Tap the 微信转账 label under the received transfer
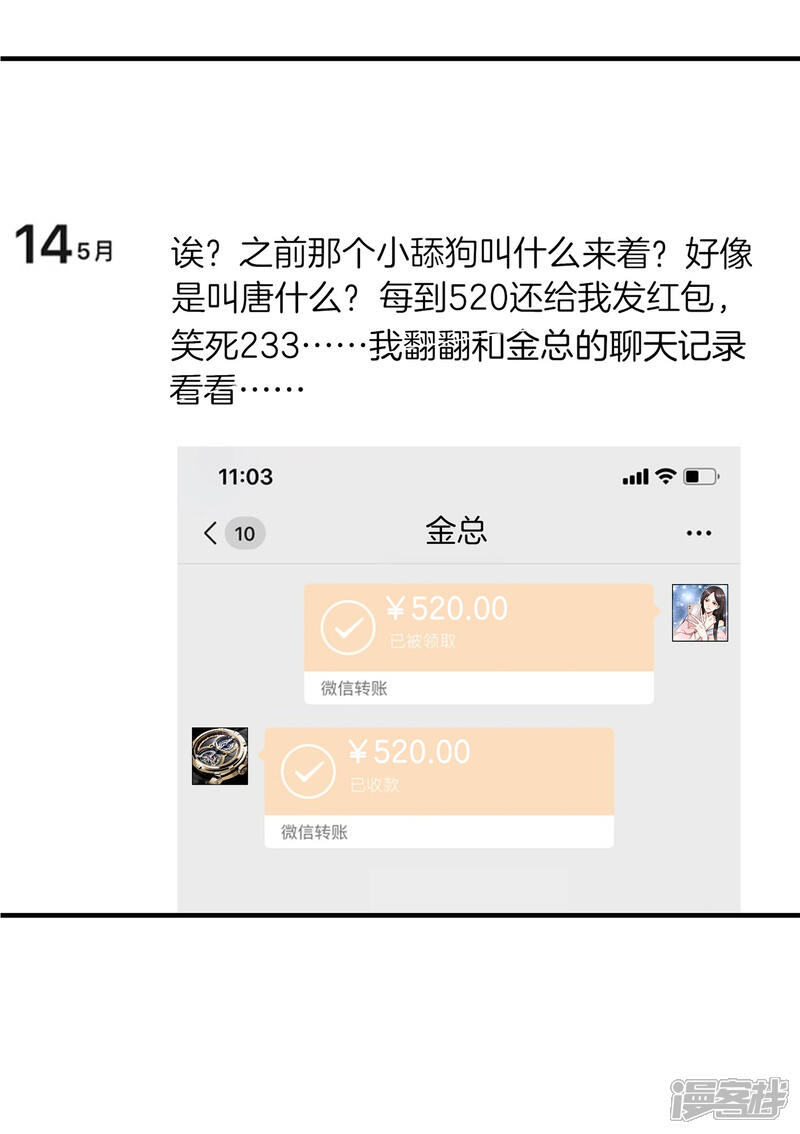The height and width of the screenshot is (1134, 800). click(314, 832)
